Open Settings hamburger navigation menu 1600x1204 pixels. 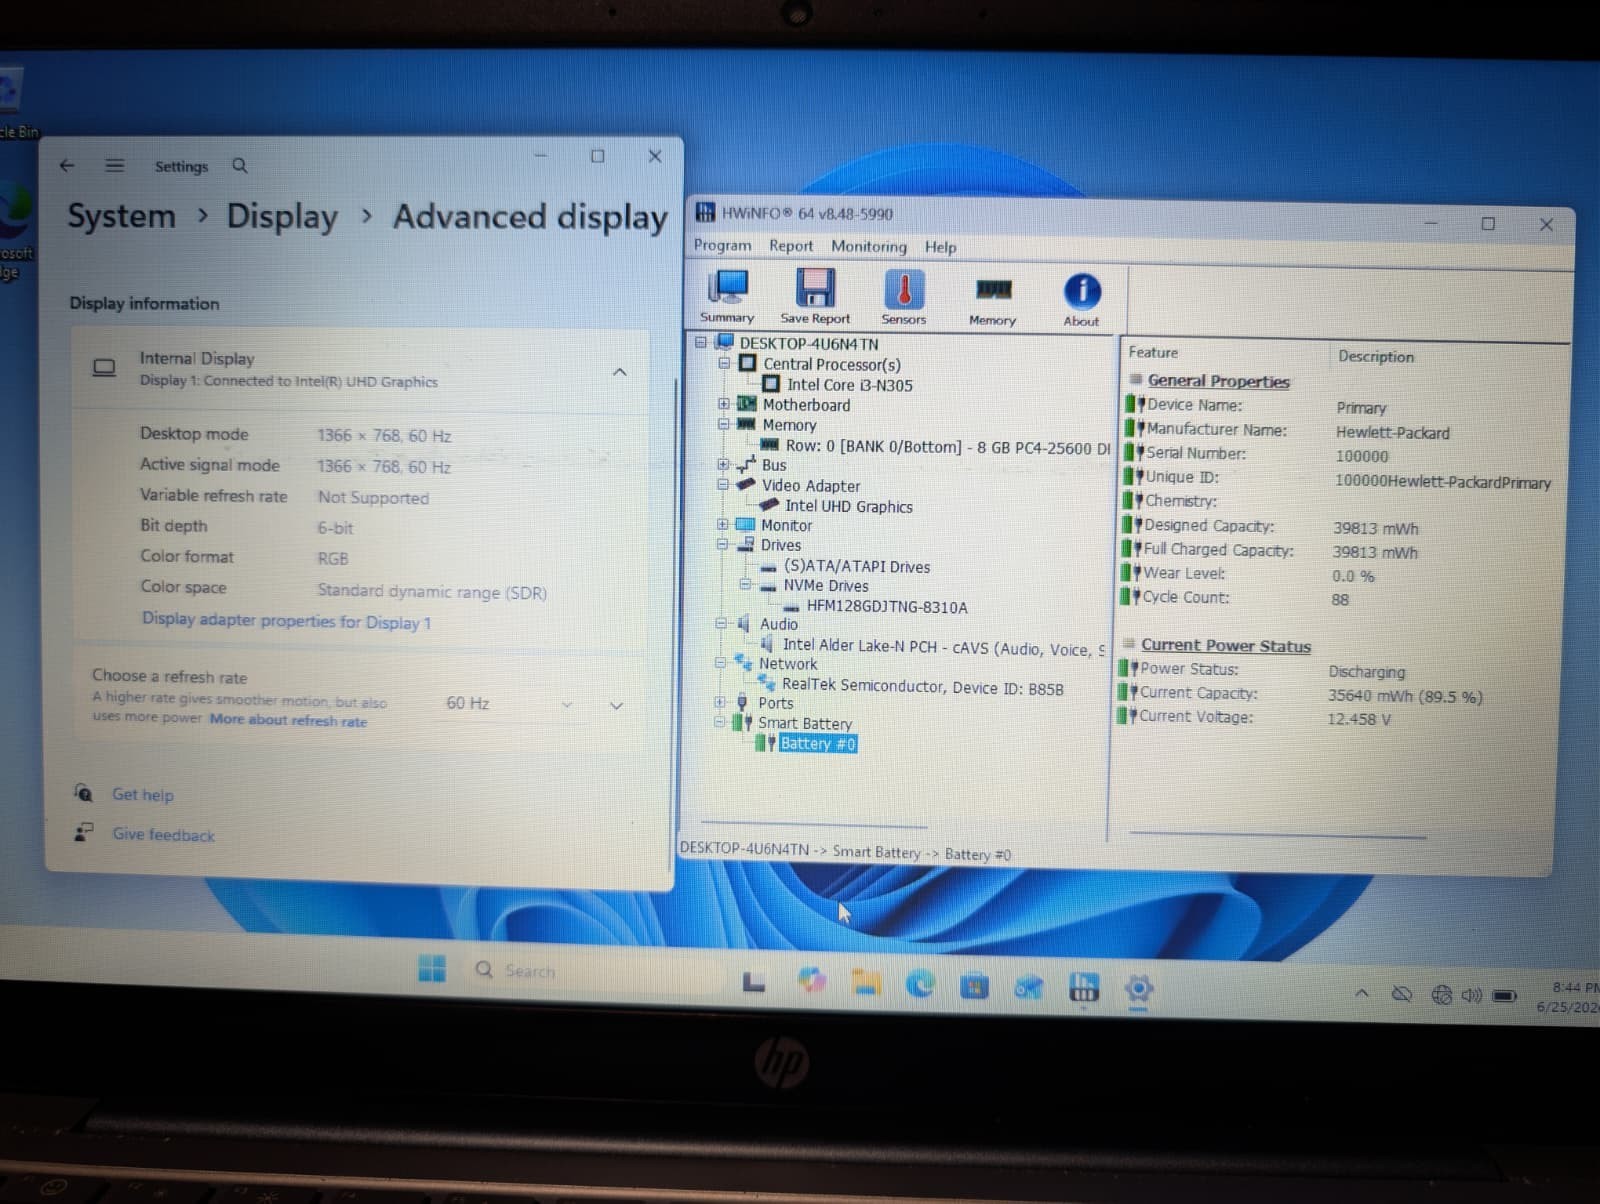click(x=115, y=166)
